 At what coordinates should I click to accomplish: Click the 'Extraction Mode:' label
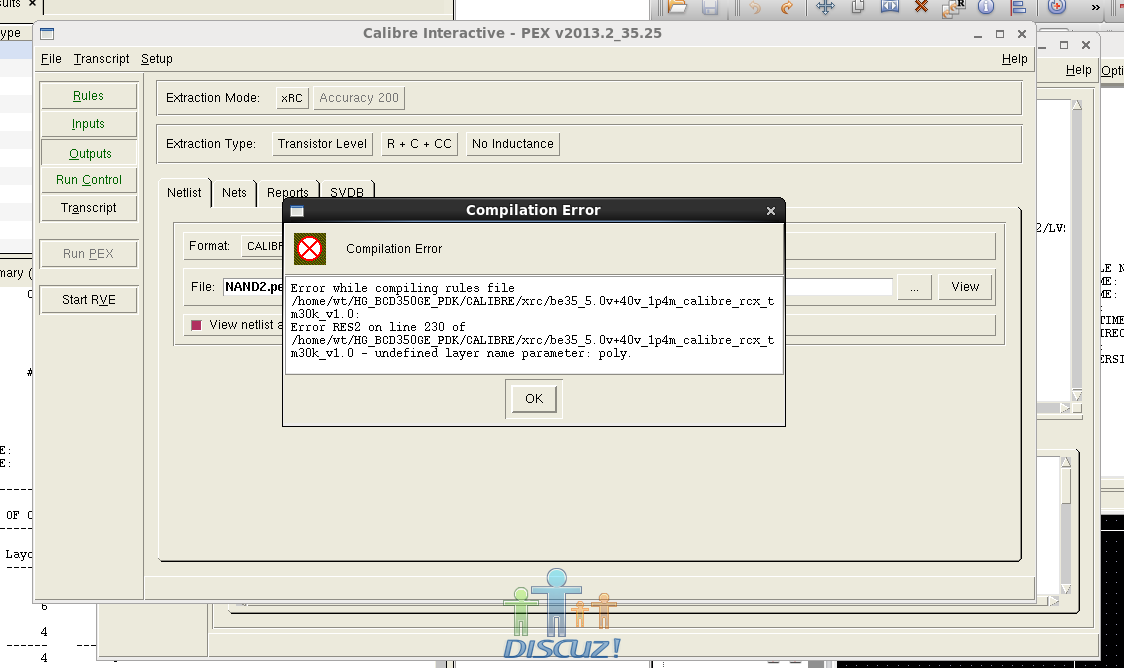coord(213,98)
